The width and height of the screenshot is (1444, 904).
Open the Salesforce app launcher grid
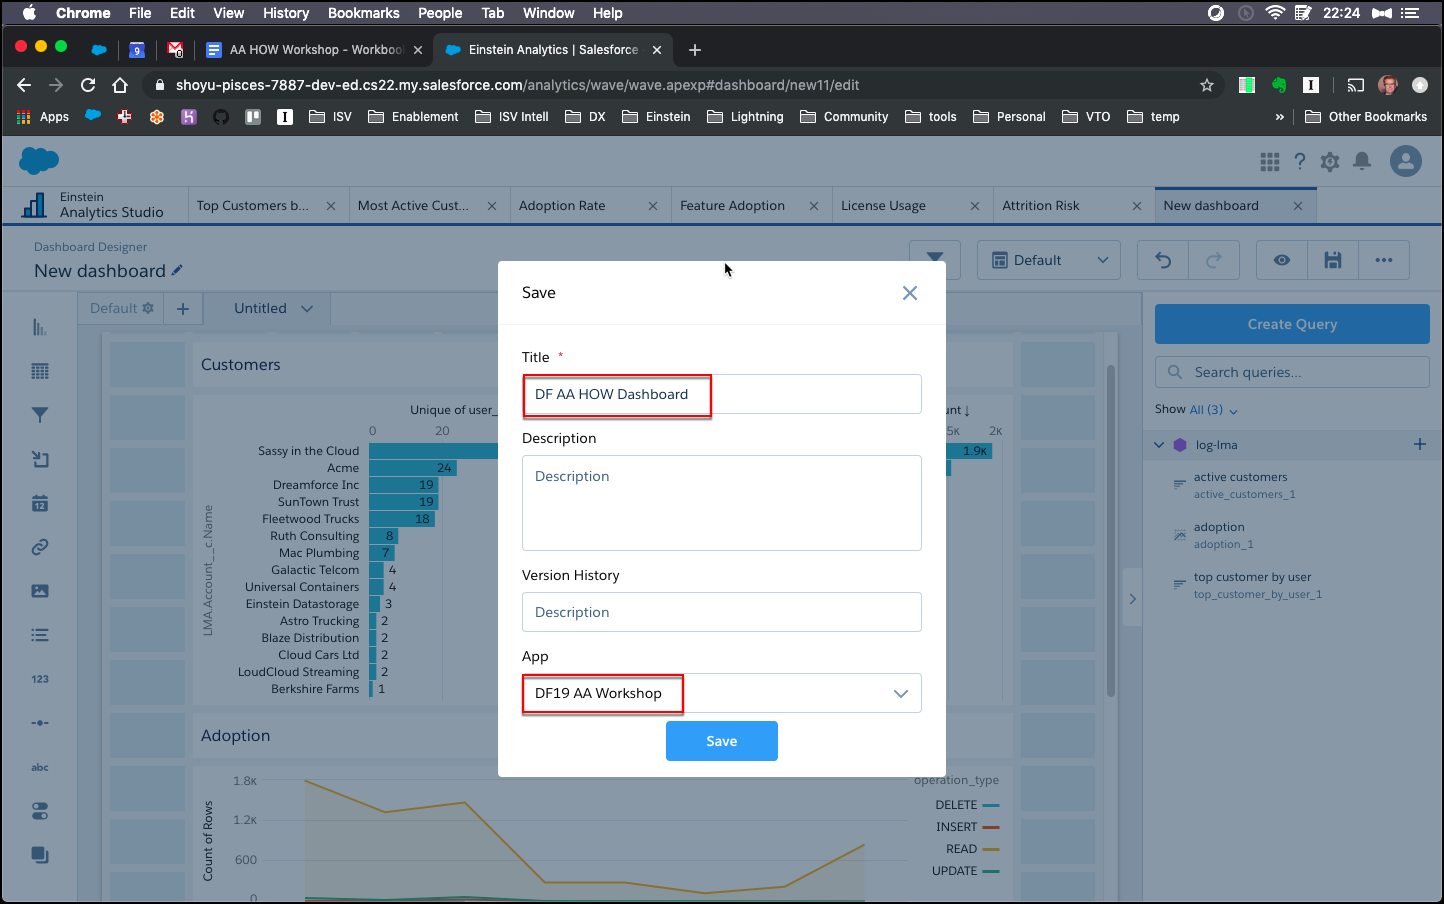(x=1270, y=161)
